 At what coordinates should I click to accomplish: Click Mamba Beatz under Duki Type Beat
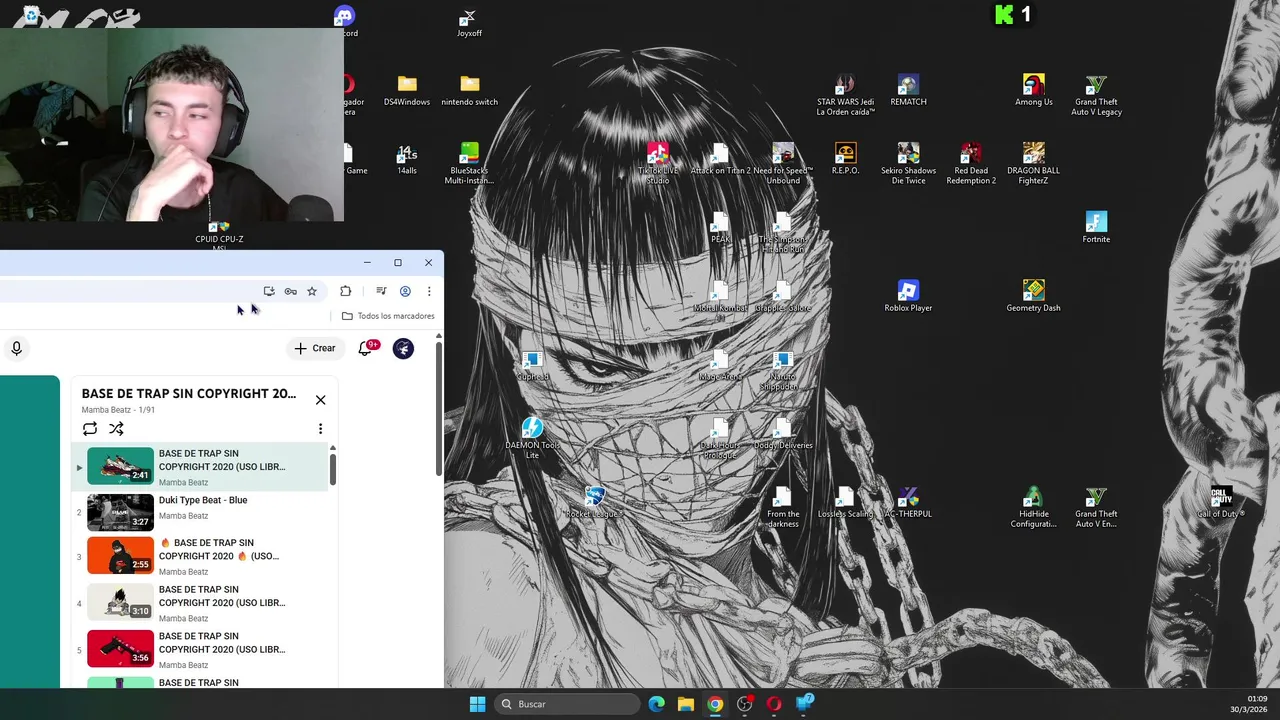183,516
